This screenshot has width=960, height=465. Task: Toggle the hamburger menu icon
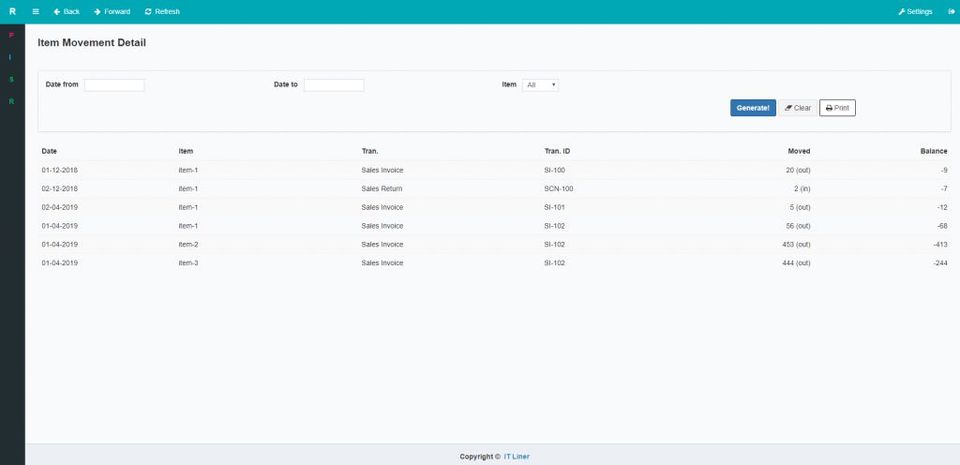(x=36, y=12)
